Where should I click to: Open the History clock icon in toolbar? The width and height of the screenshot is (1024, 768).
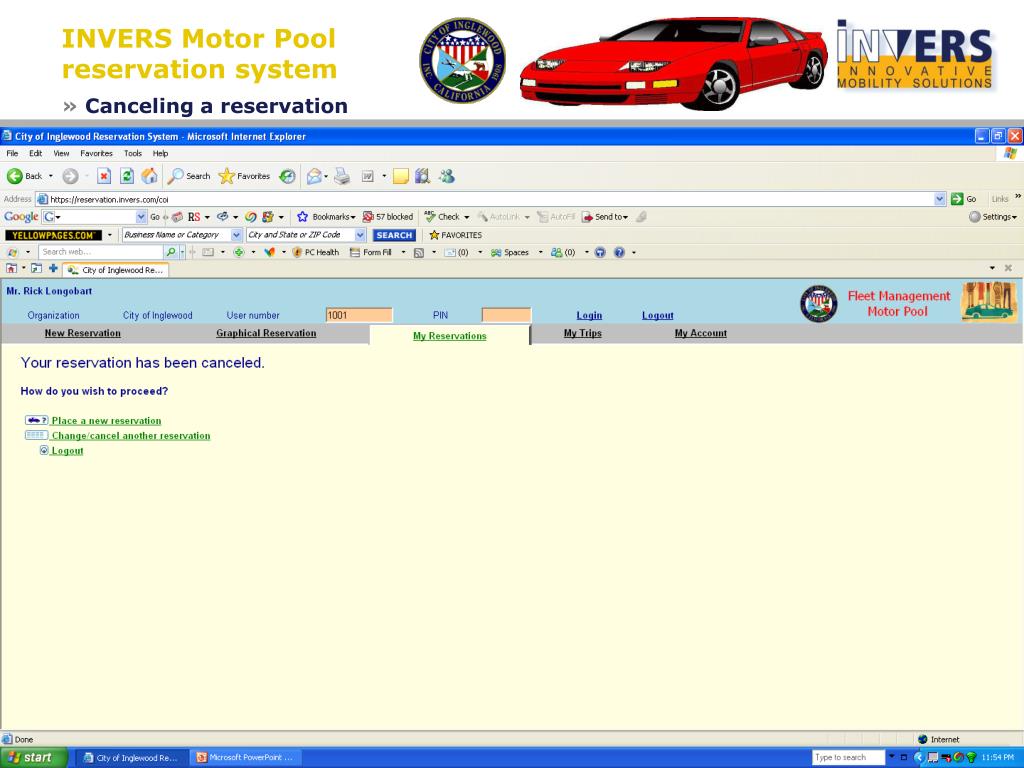tap(287, 176)
